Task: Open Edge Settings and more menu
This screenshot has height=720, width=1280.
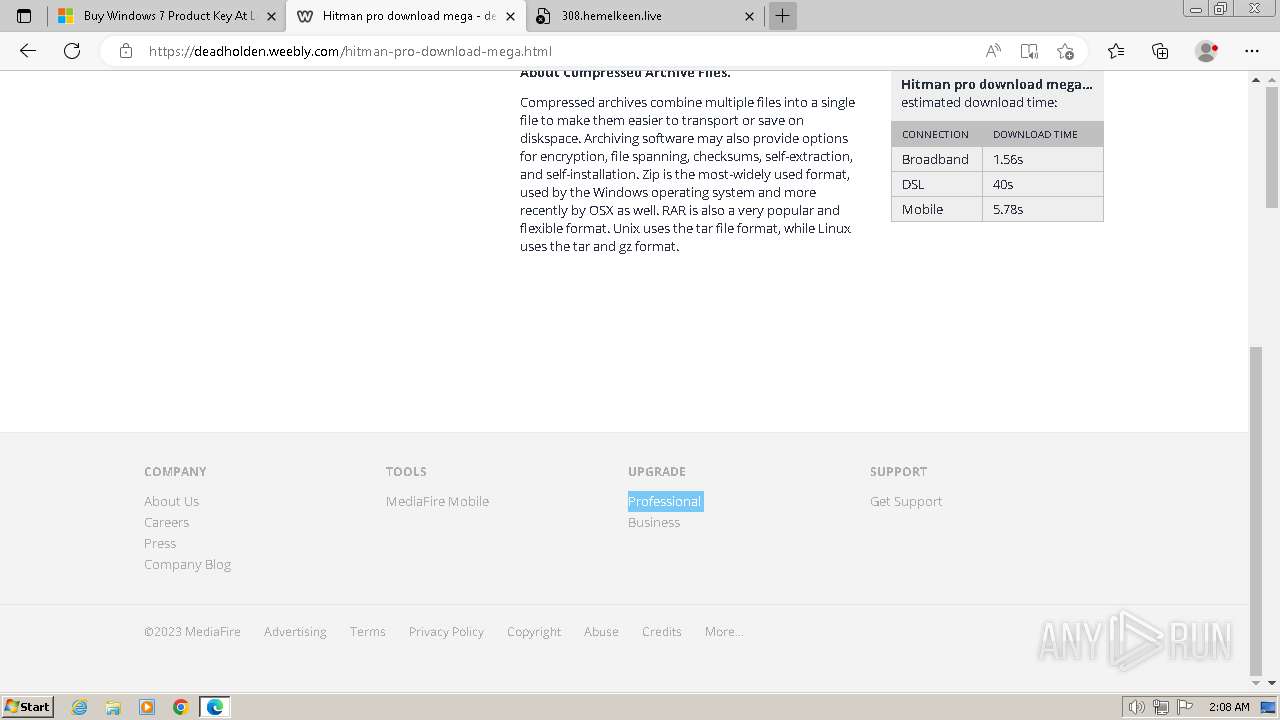Action: (x=1252, y=51)
